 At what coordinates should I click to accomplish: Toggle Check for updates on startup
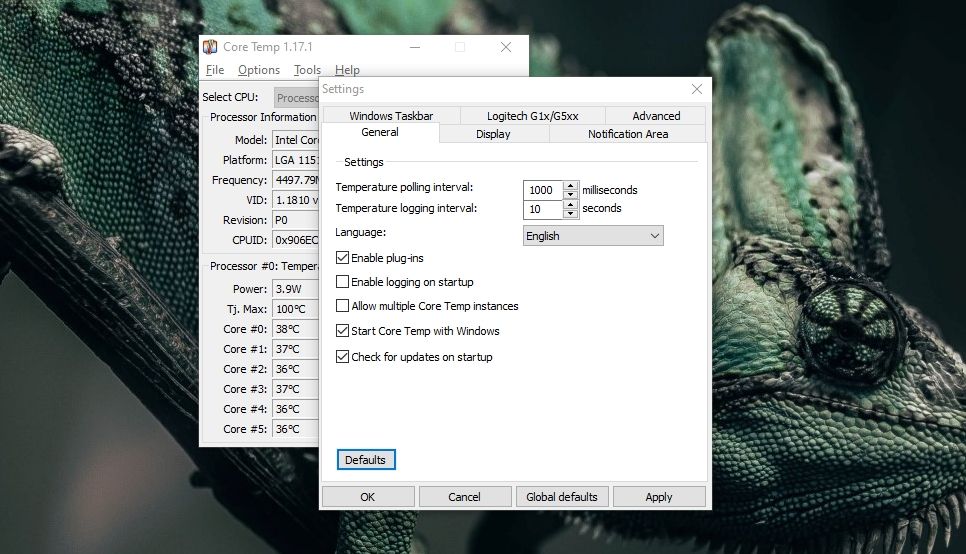tap(343, 357)
